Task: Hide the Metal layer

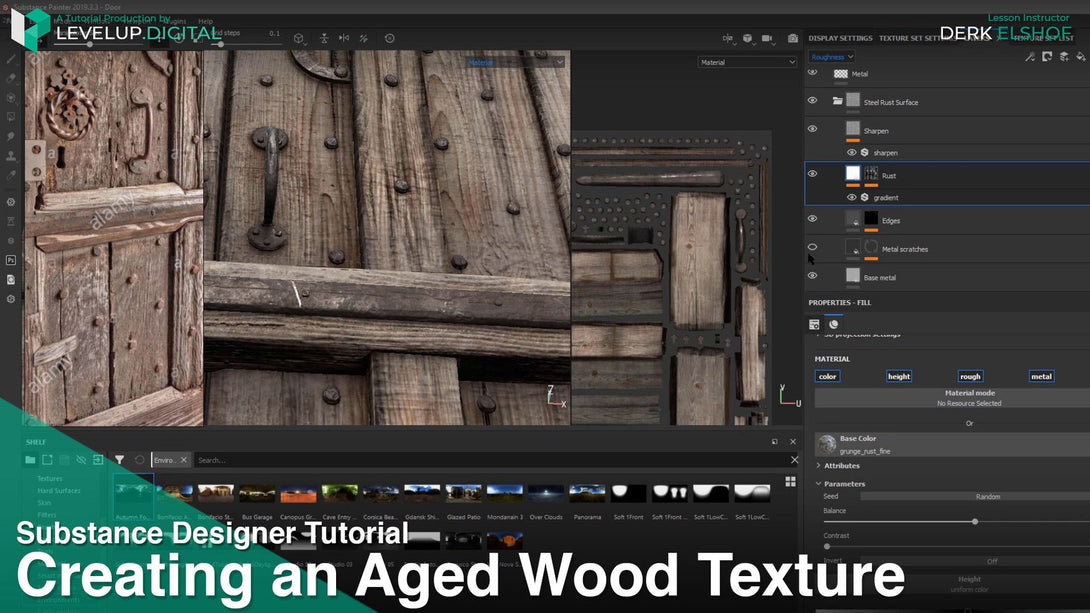Action: click(812, 72)
